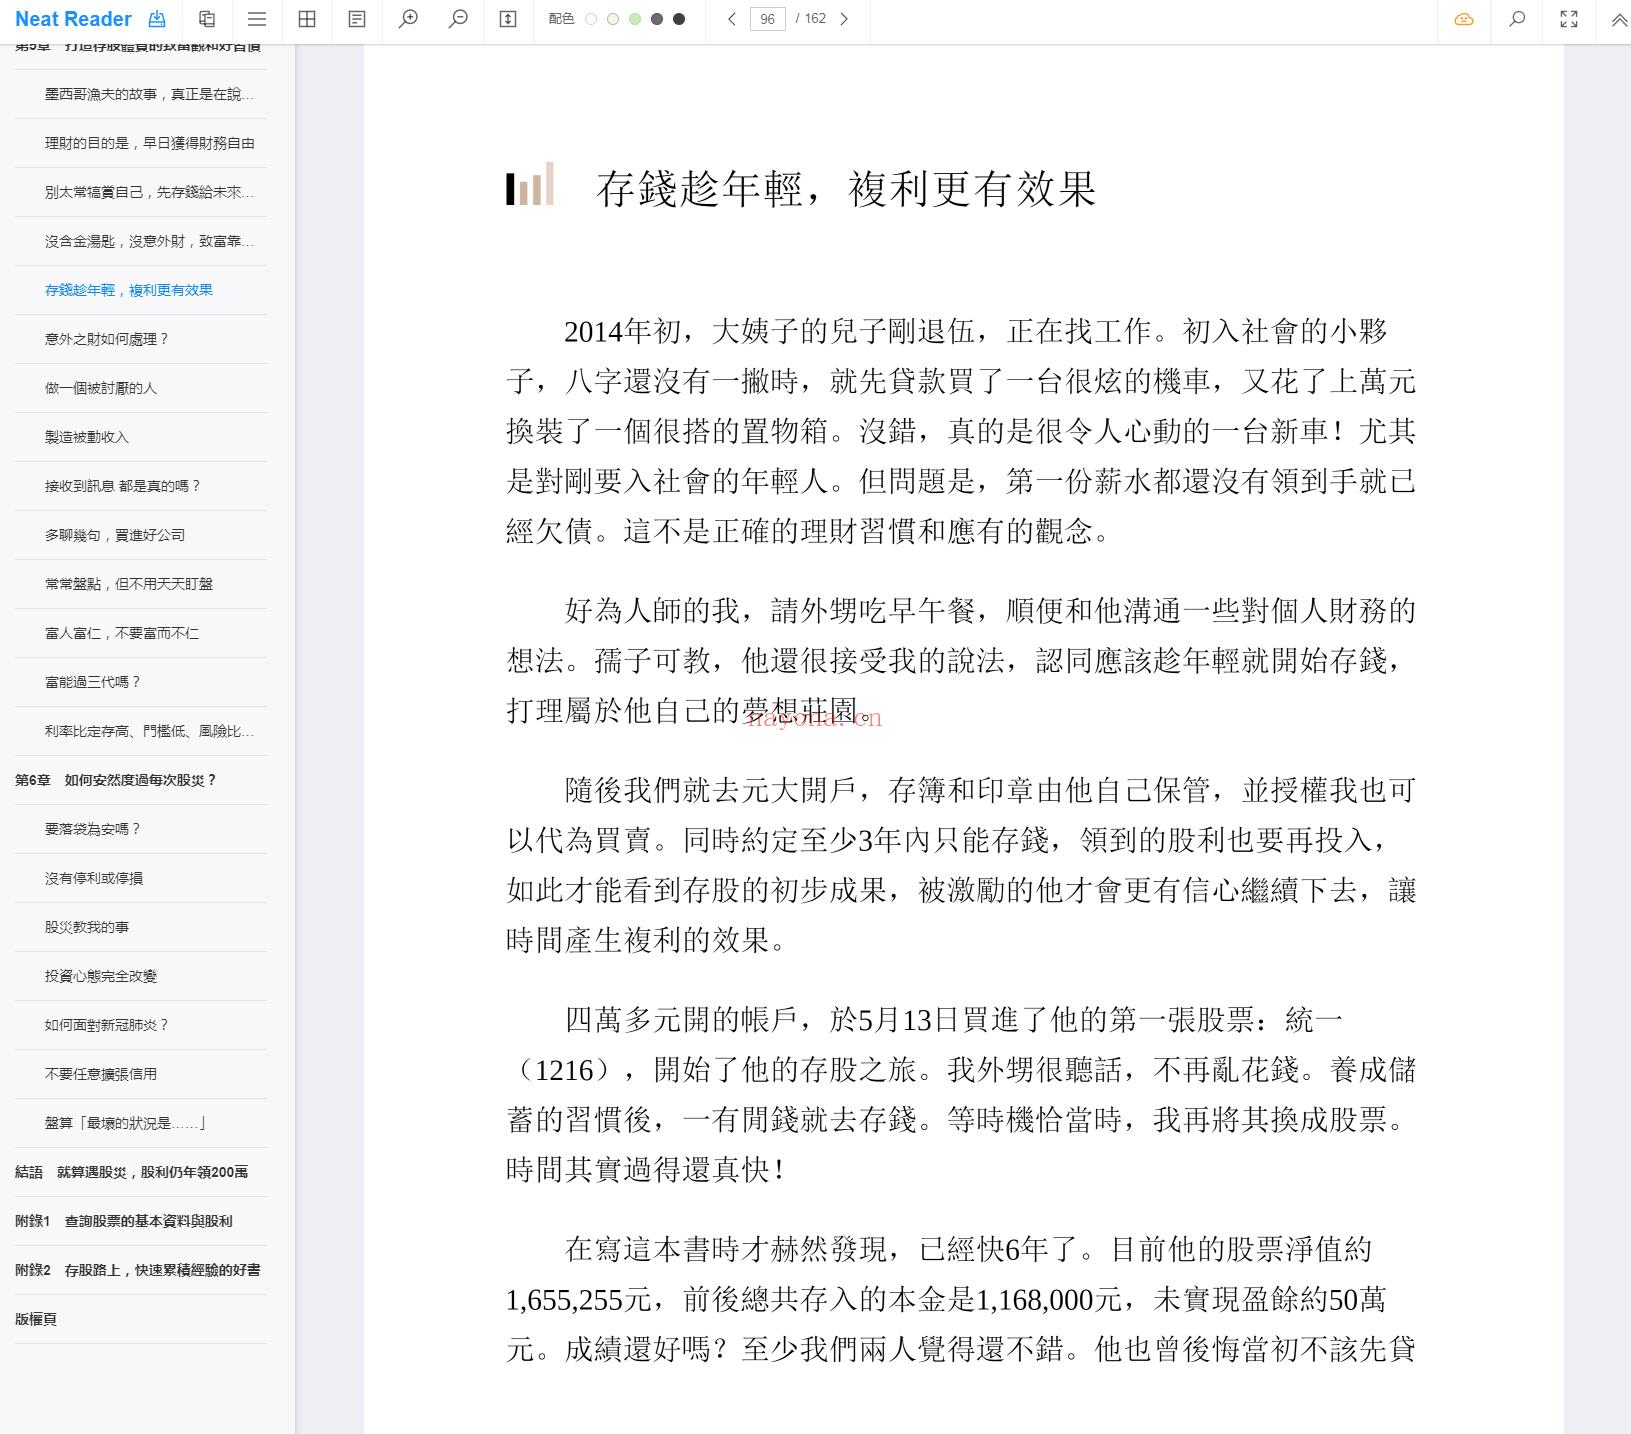Open chapter 如何面對新冠肺炎？
This screenshot has width=1631, height=1434.
(x=107, y=1025)
